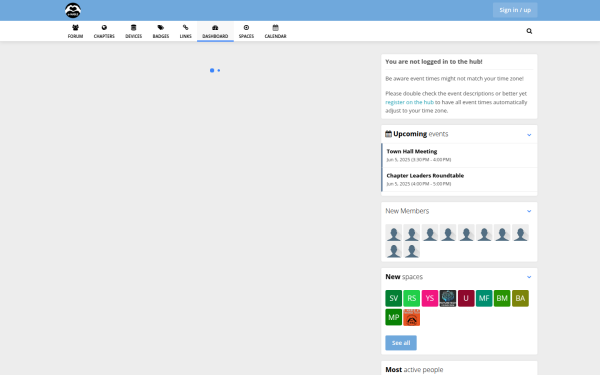Open the RS space icon
The height and width of the screenshot is (375, 600).
point(412,298)
